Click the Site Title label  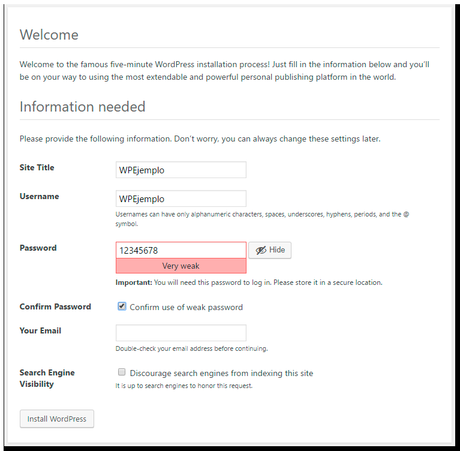pyautogui.click(x=37, y=167)
